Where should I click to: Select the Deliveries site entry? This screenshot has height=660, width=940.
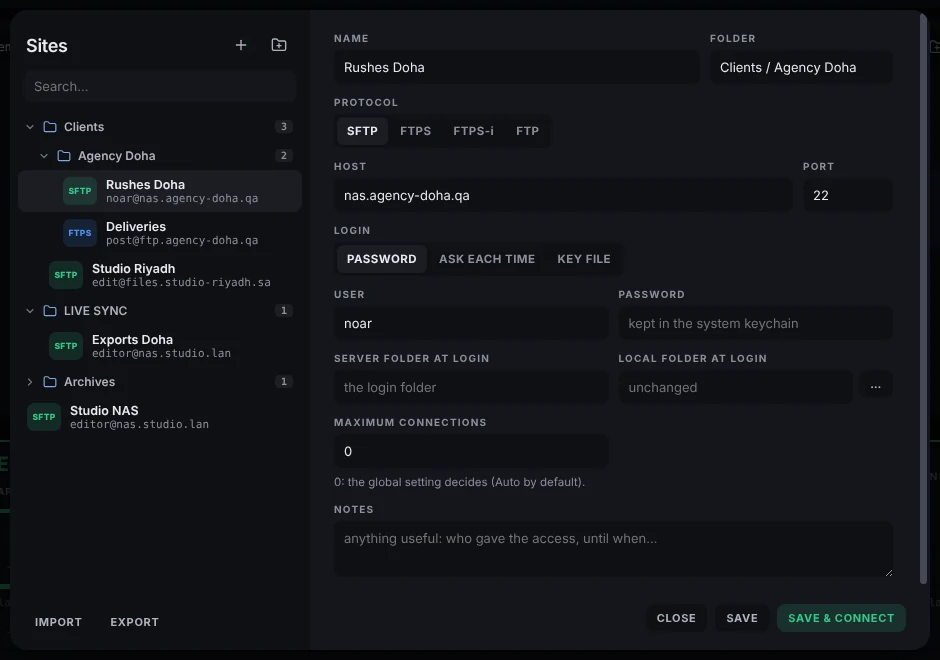pyautogui.click(x=160, y=233)
